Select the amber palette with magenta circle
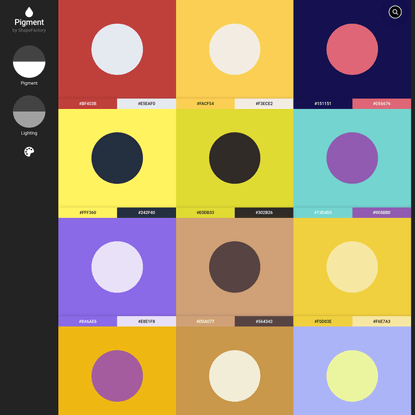Viewport: 415px width, 415px height. 117,371
